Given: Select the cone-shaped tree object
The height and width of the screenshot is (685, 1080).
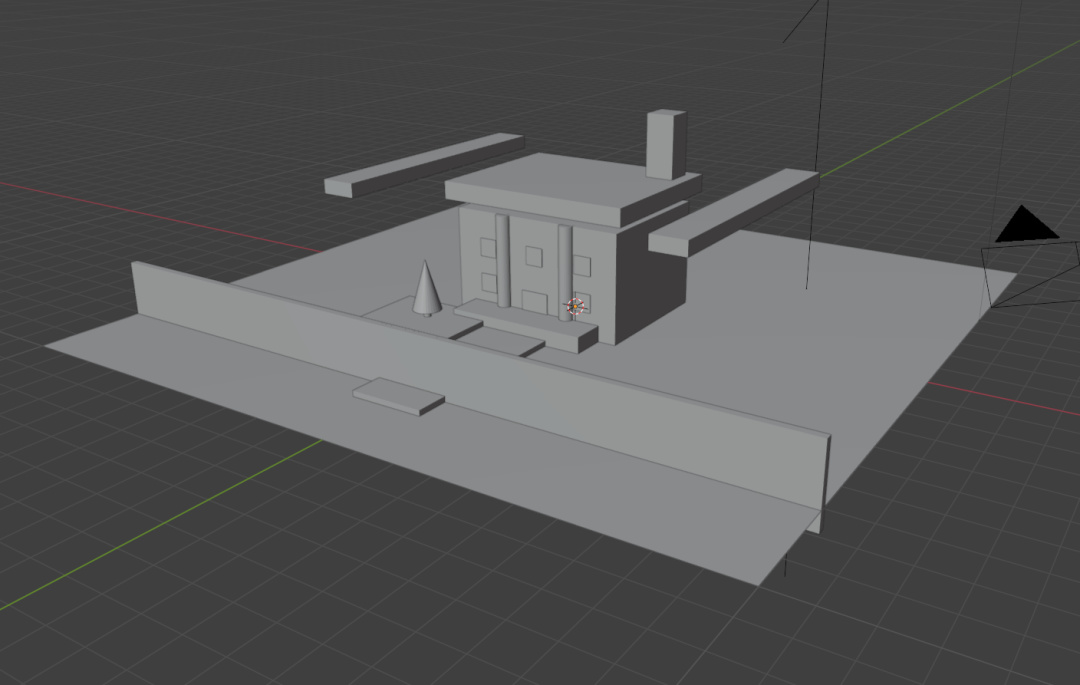Looking at the screenshot, I should click(x=426, y=289).
